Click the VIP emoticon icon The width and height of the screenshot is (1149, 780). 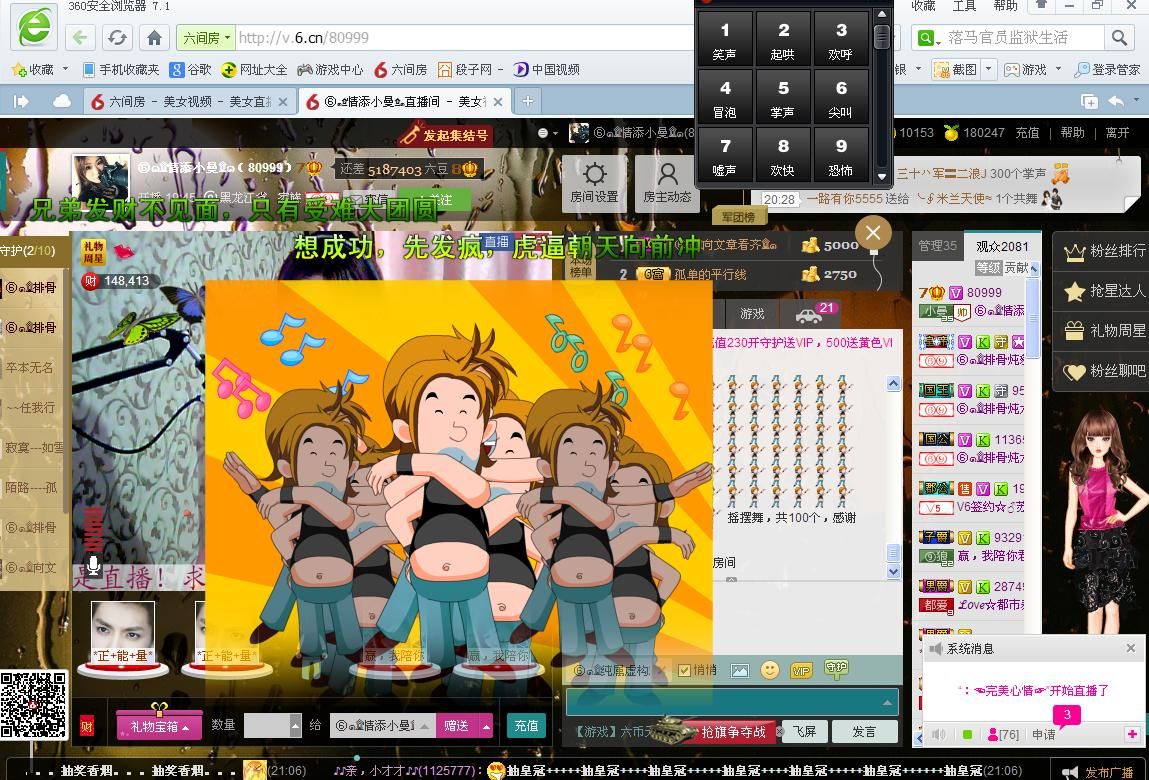coord(801,671)
